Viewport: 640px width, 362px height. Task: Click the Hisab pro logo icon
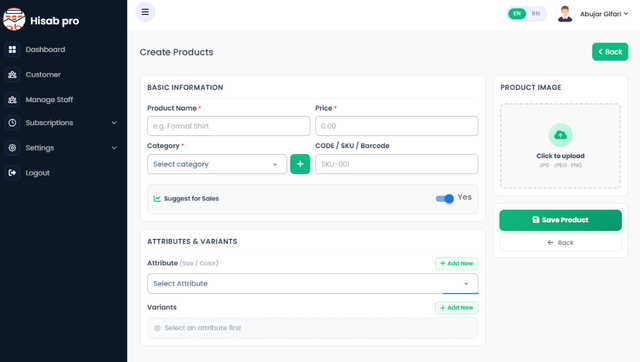coord(14,19)
